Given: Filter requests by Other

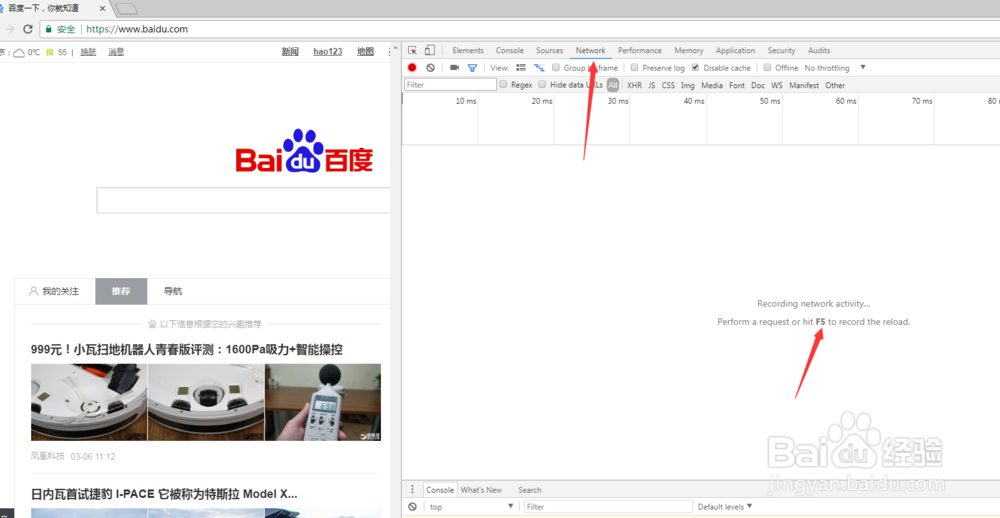Looking at the screenshot, I should pos(835,85).
